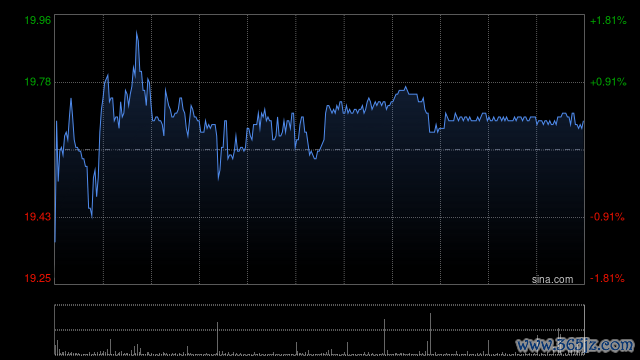Click the +1.81% percentage label
640x360 pixels.
pos(608,20)
